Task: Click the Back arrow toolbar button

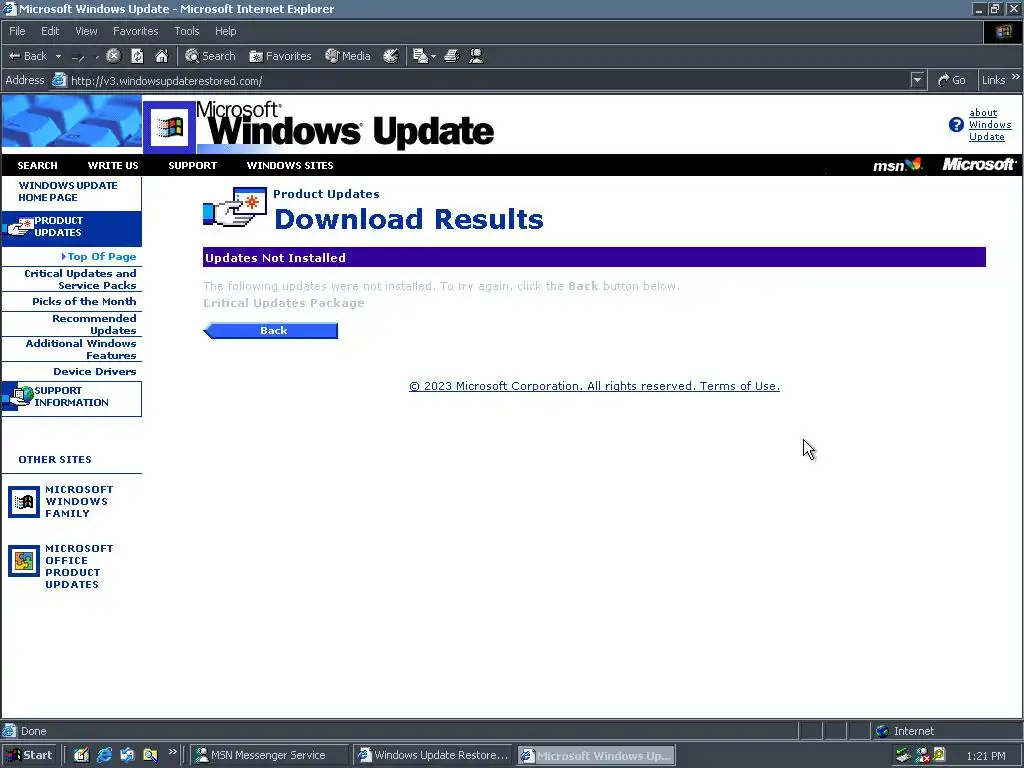Action: [x=27, y=56]
